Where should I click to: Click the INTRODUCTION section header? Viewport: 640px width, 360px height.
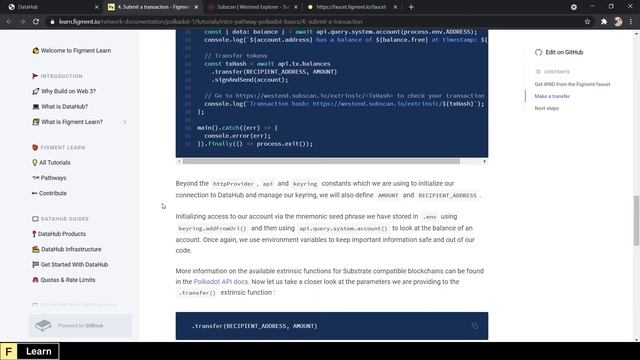pyautogui.click(x=61, y=76)
